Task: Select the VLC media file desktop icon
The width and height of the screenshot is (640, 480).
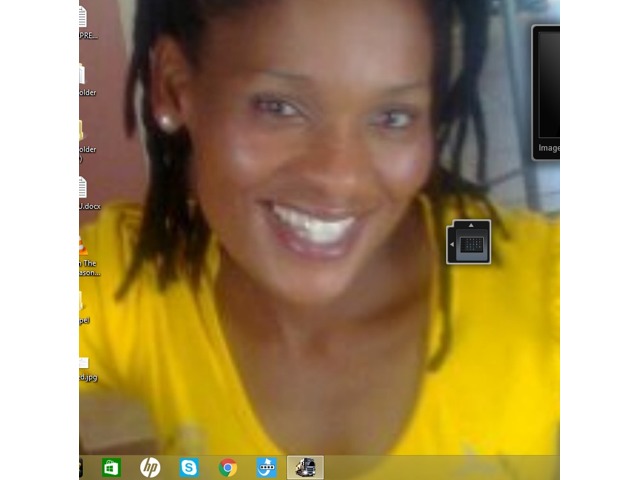Action: point(83,246)
